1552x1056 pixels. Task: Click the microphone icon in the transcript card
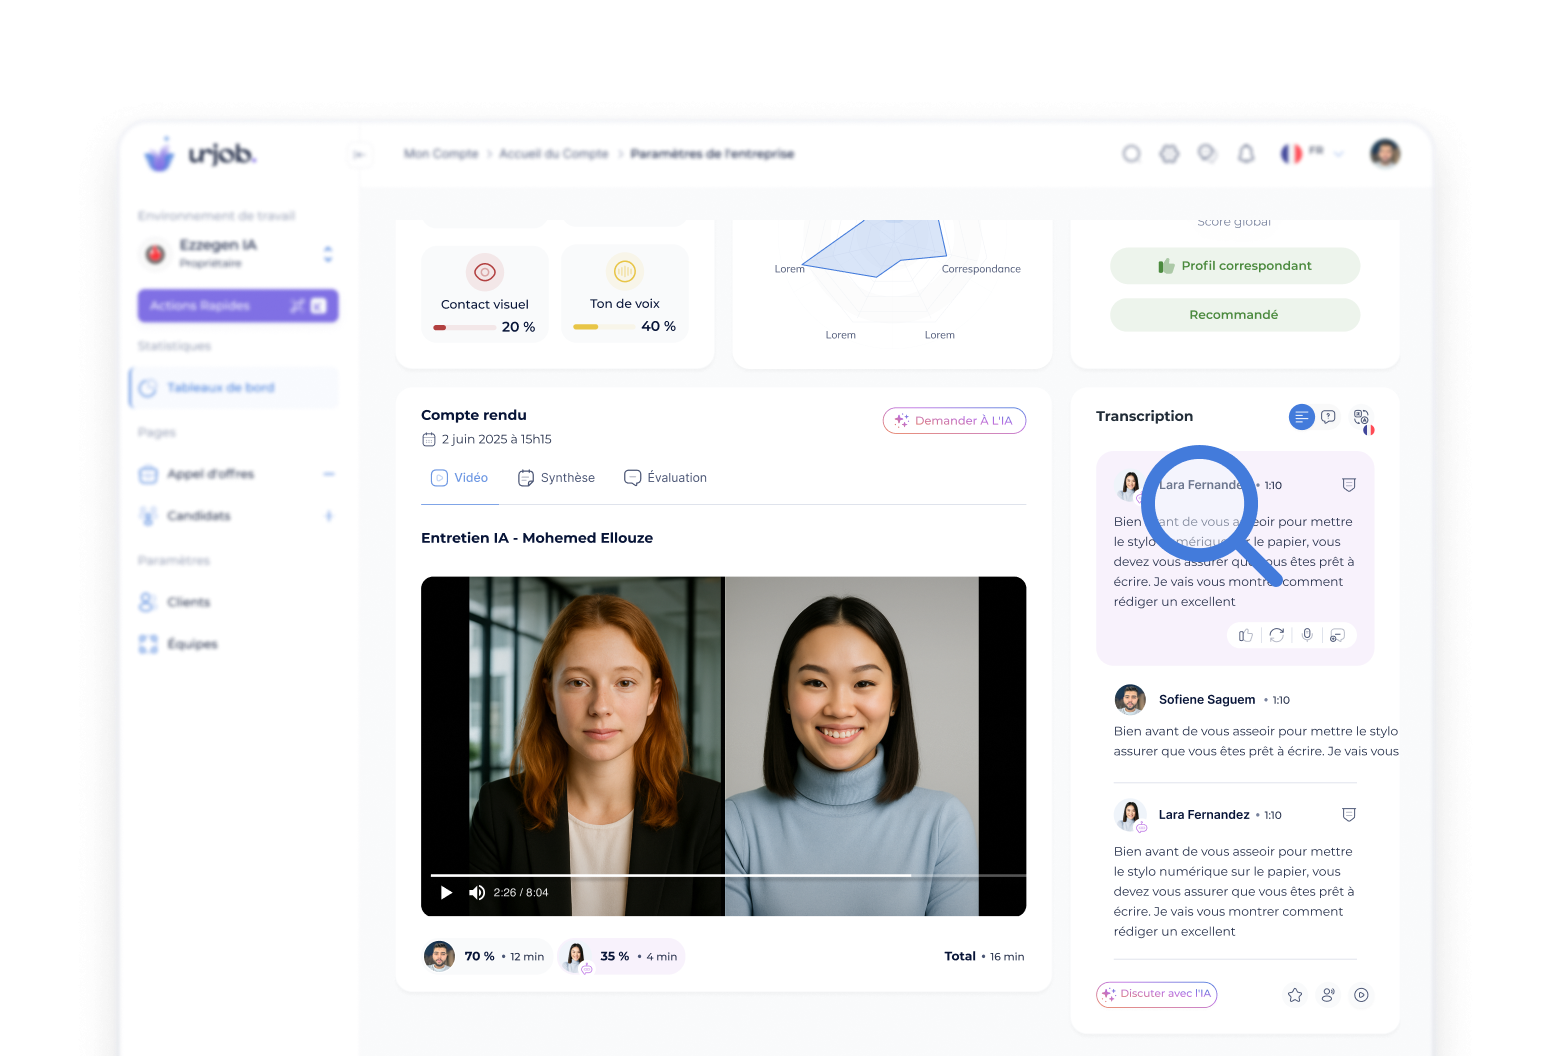pos(1307,635)
